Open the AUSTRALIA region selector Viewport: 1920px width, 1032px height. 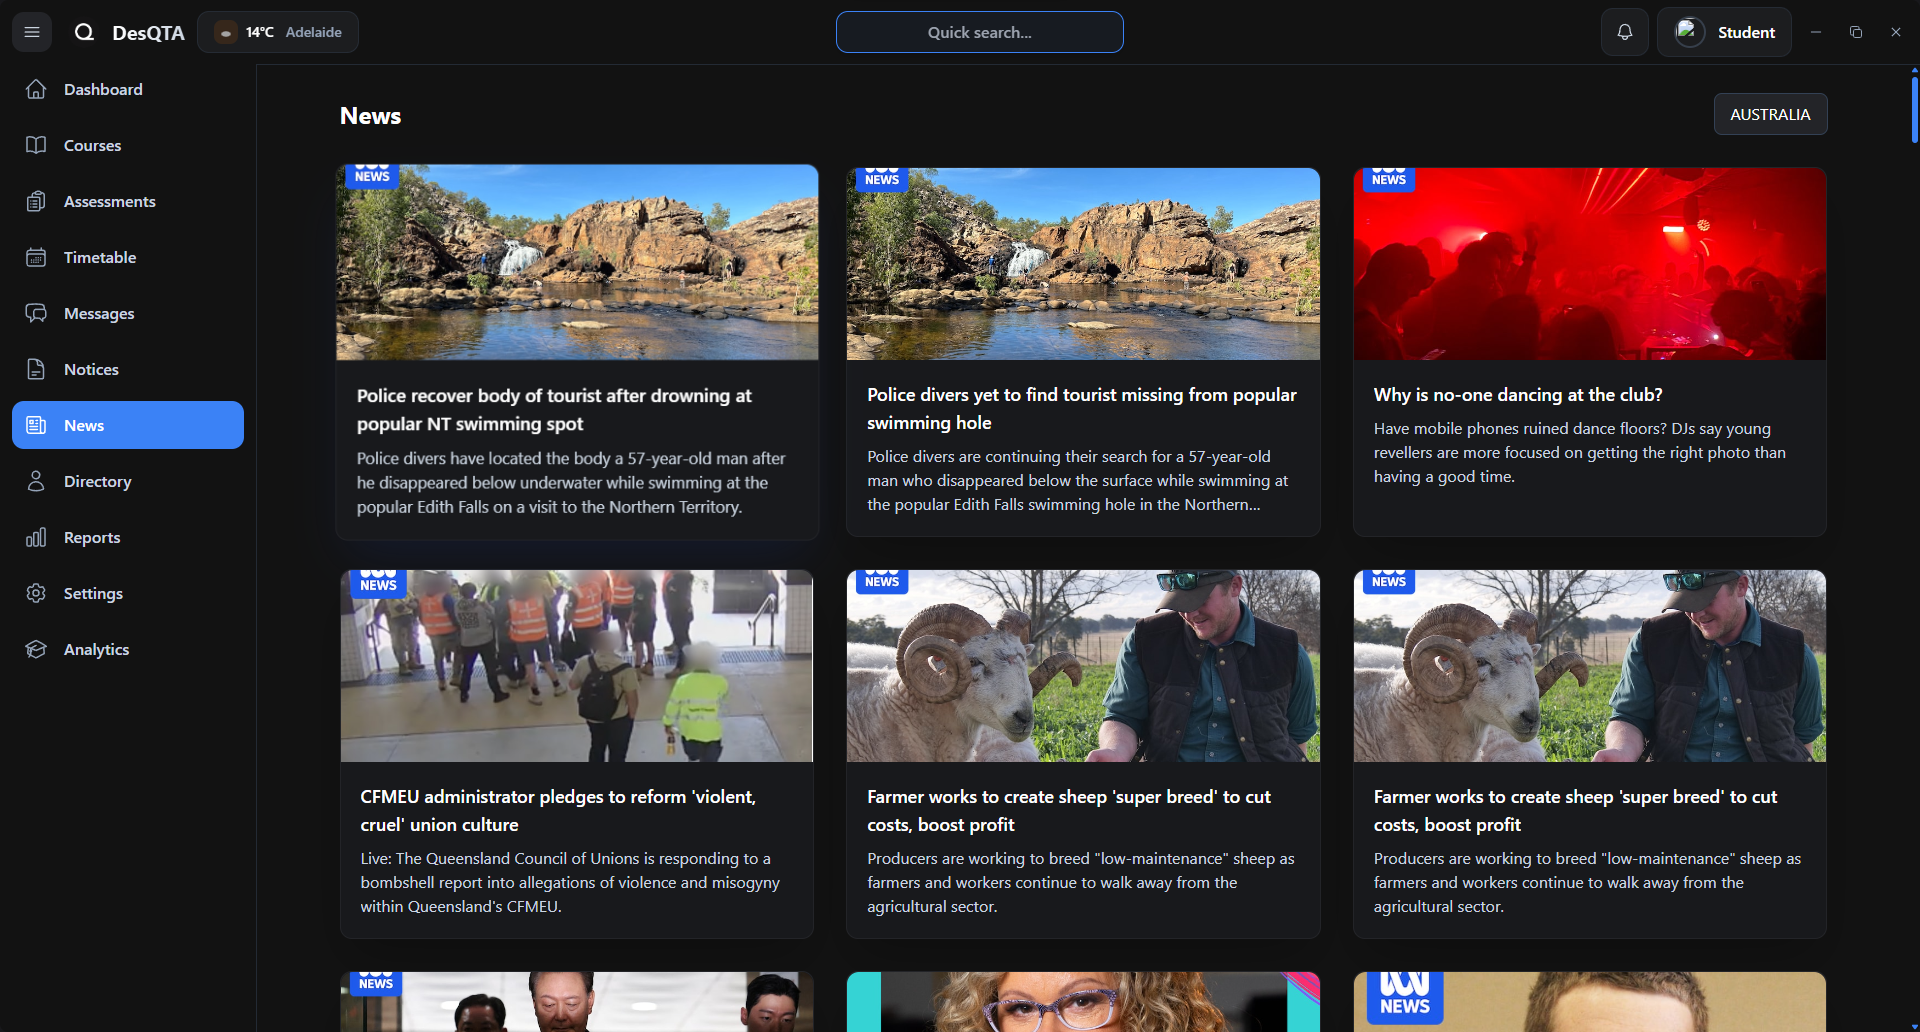coord(1770,114)
